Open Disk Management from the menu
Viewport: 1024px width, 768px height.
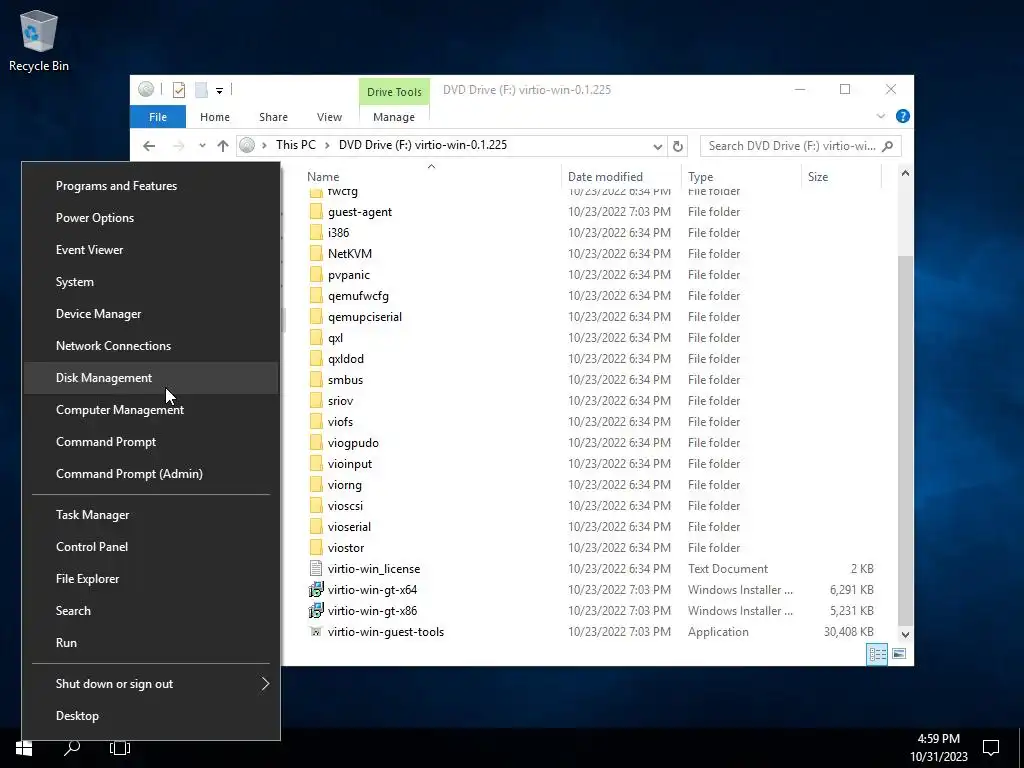[x=151, y=378]
